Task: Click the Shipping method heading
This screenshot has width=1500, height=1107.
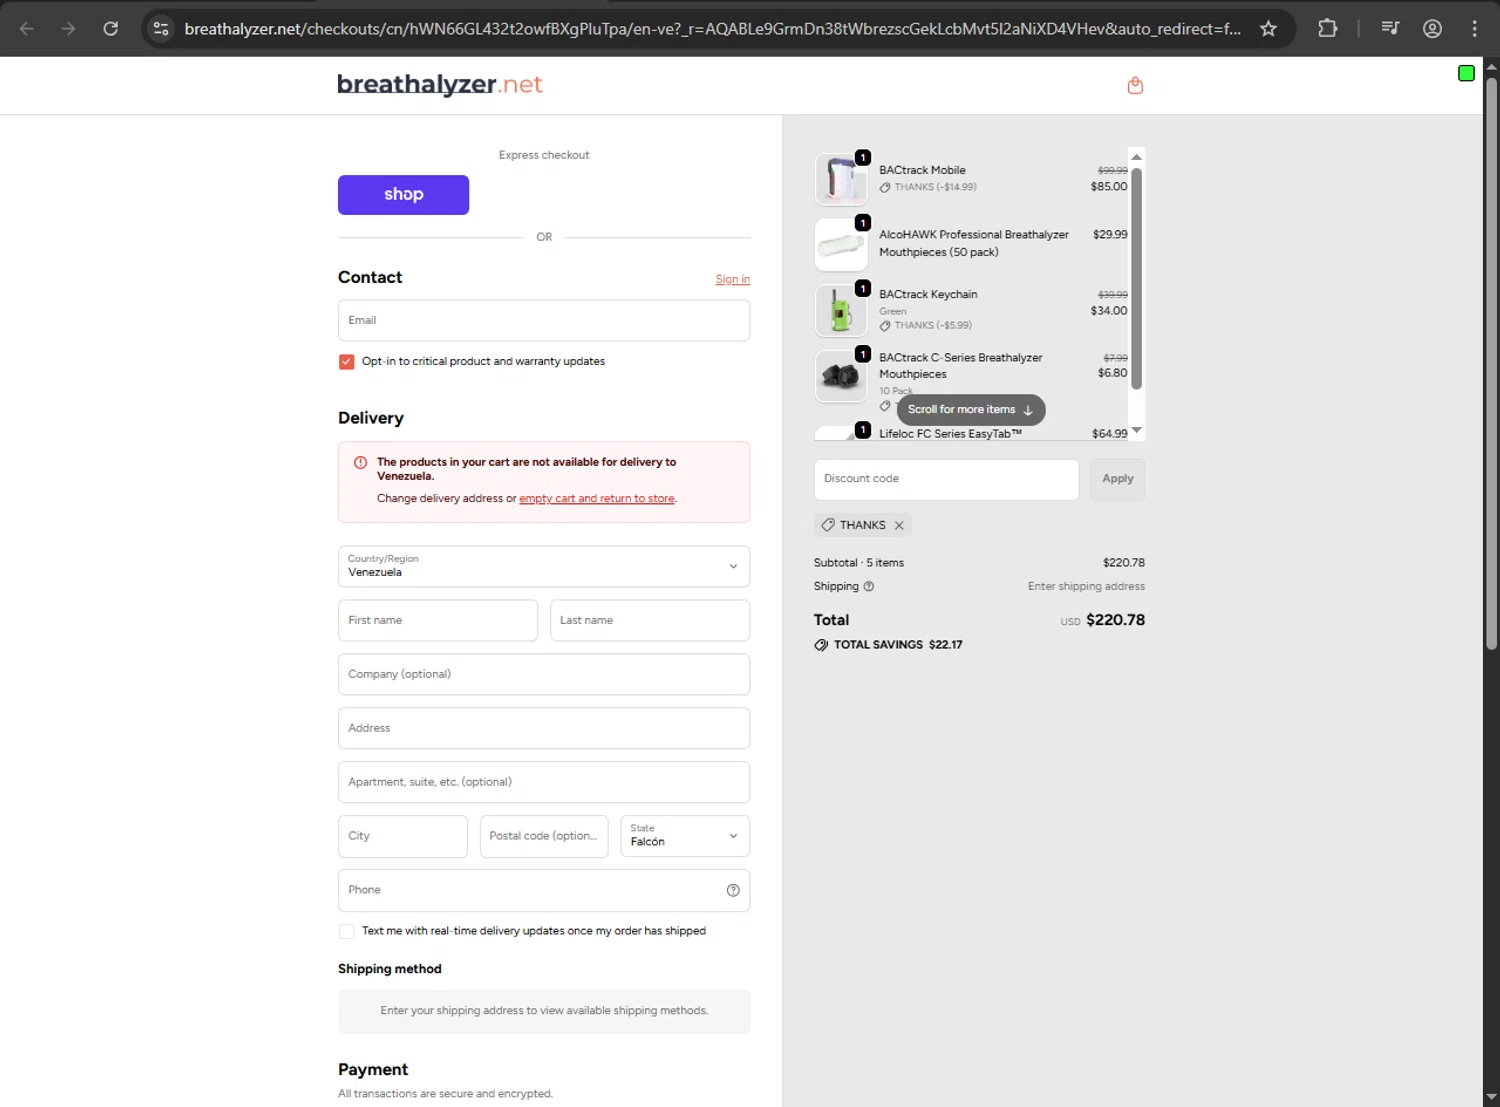Action: (x=389, y=969)
